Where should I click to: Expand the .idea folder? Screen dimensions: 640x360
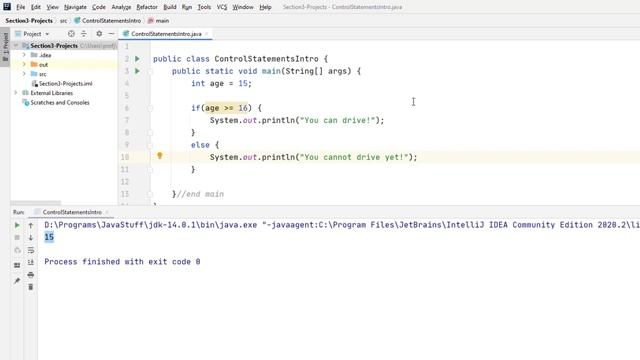tap(24, 55)
